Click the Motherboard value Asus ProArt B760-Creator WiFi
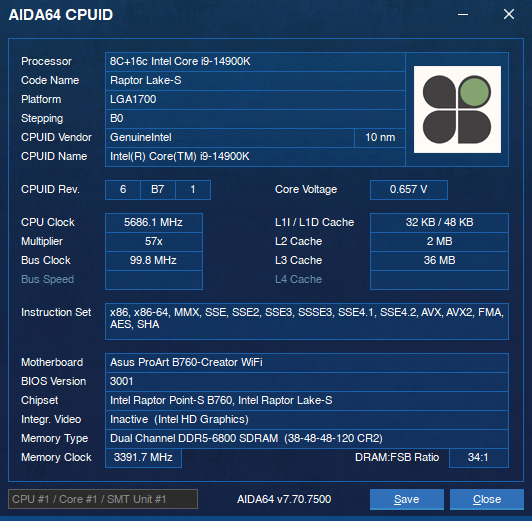 point(307,363)
